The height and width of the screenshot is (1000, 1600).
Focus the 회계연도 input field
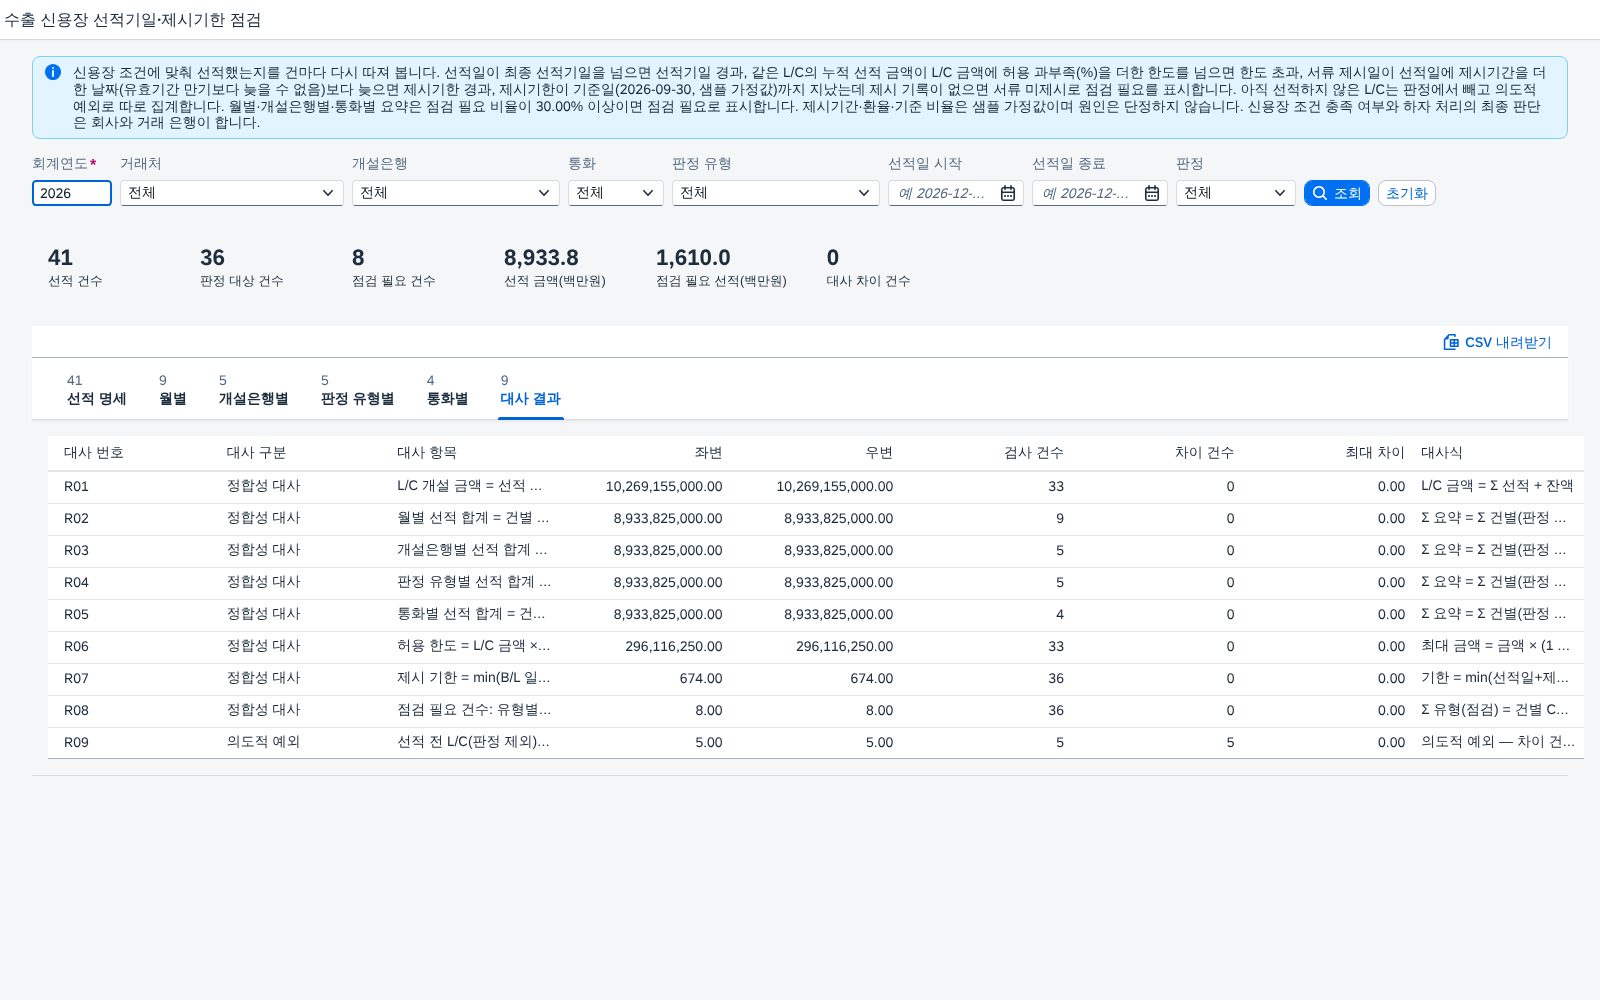click(x=72, y=193)
